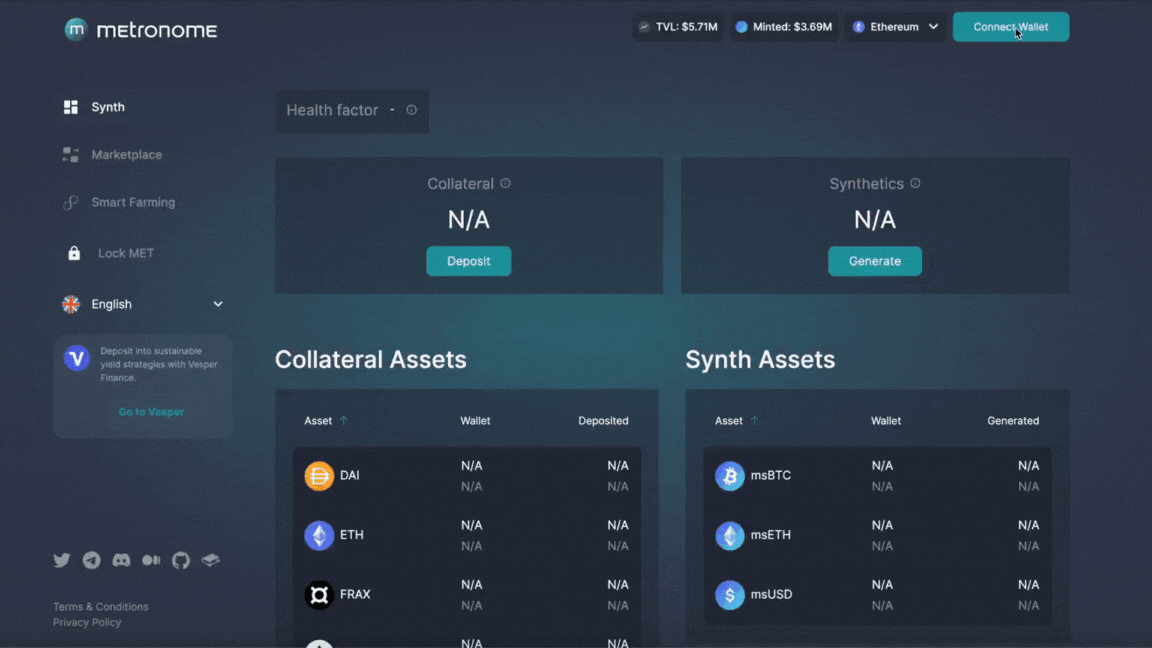The height and width of the screenshot is (648, 1152).
Task: Click the metronome wordmark text
Action: click(157, 30)
